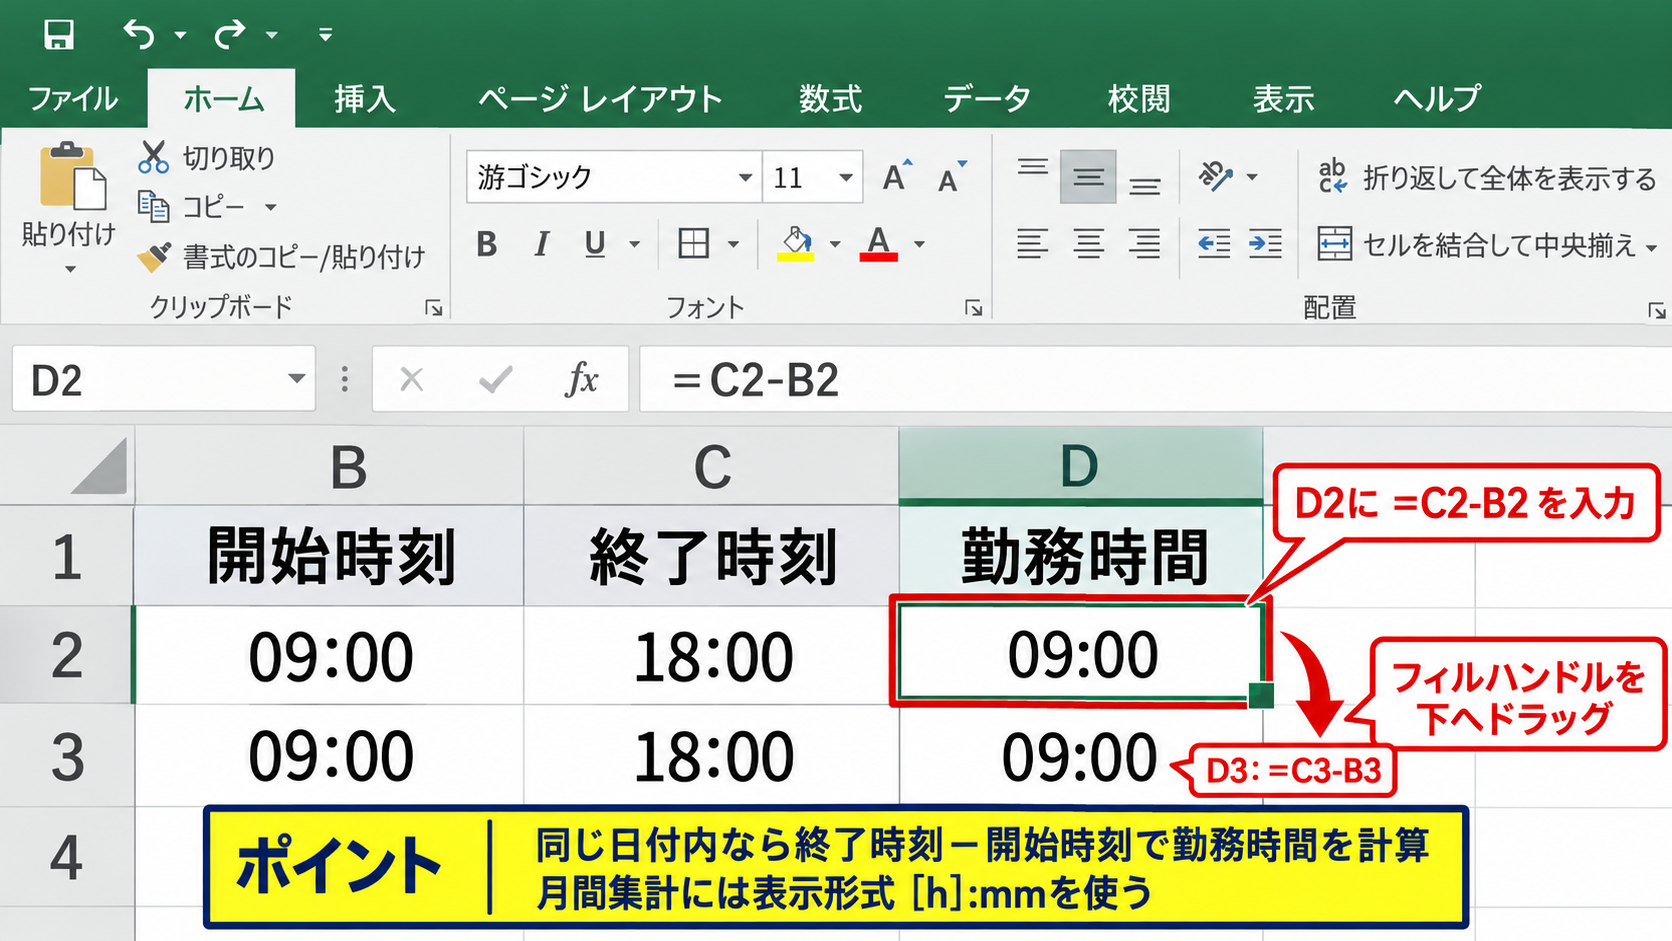This screenshot has width=1672, height=941.
Task: Select column D header
Action: [1080, 466]
